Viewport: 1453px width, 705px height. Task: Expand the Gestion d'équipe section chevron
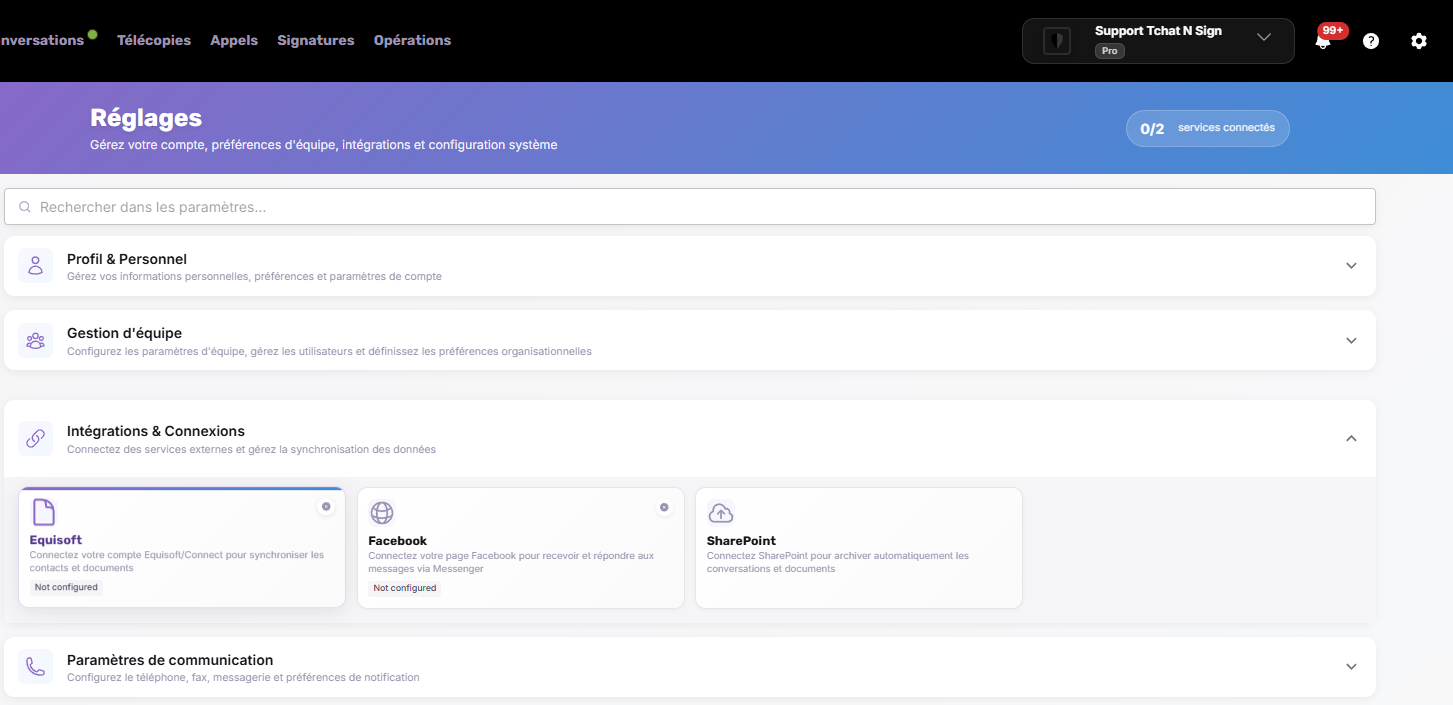click(1351, 341)
